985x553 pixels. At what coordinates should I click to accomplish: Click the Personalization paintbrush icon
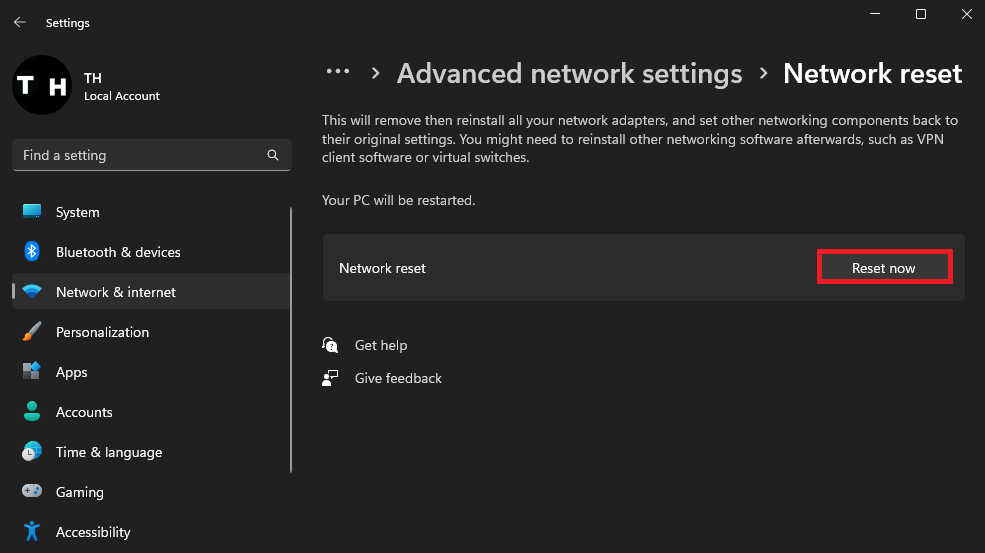tap(32, 332)
